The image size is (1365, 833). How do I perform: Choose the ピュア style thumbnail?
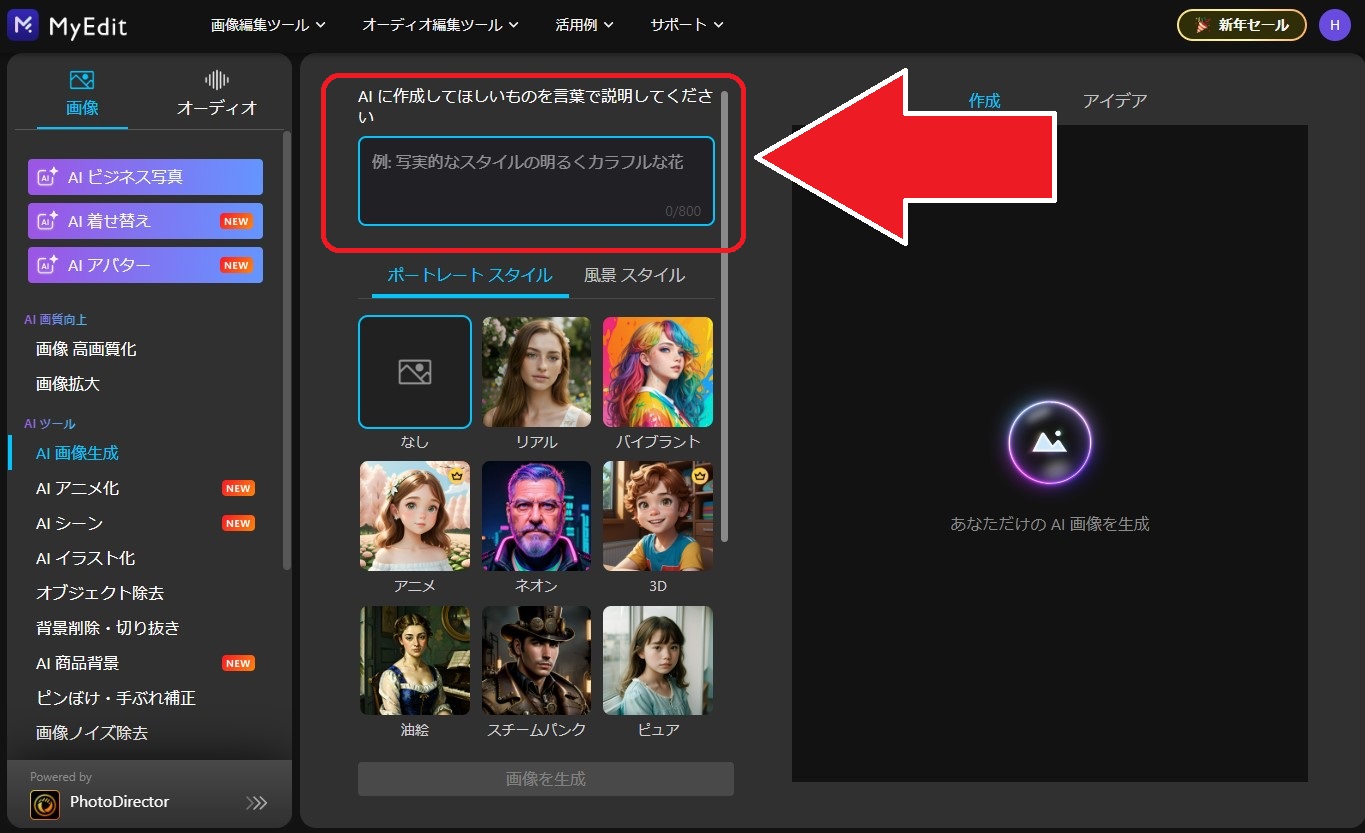click(x=658, y=660)
